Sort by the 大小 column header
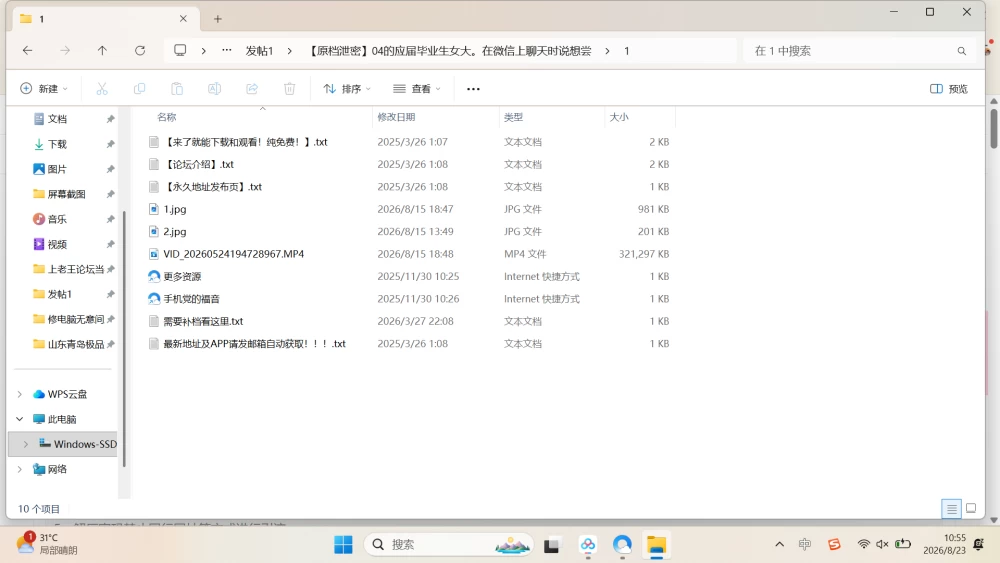Image resolution: width=1000 pixels, height=563 pixels. (619, 117)
